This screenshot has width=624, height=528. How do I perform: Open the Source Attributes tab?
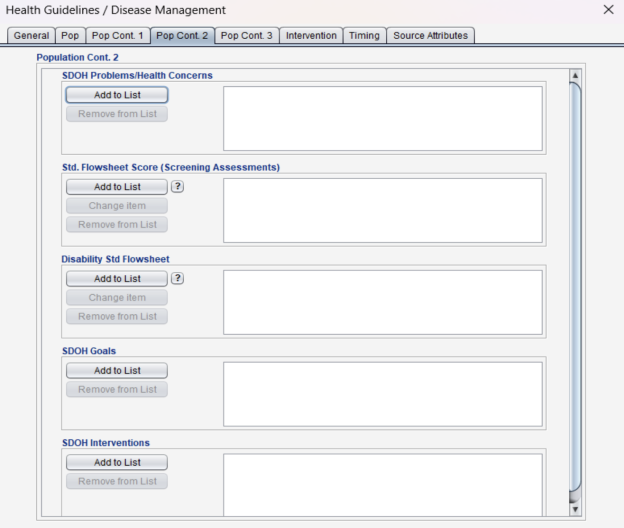[x=430, y=36]
